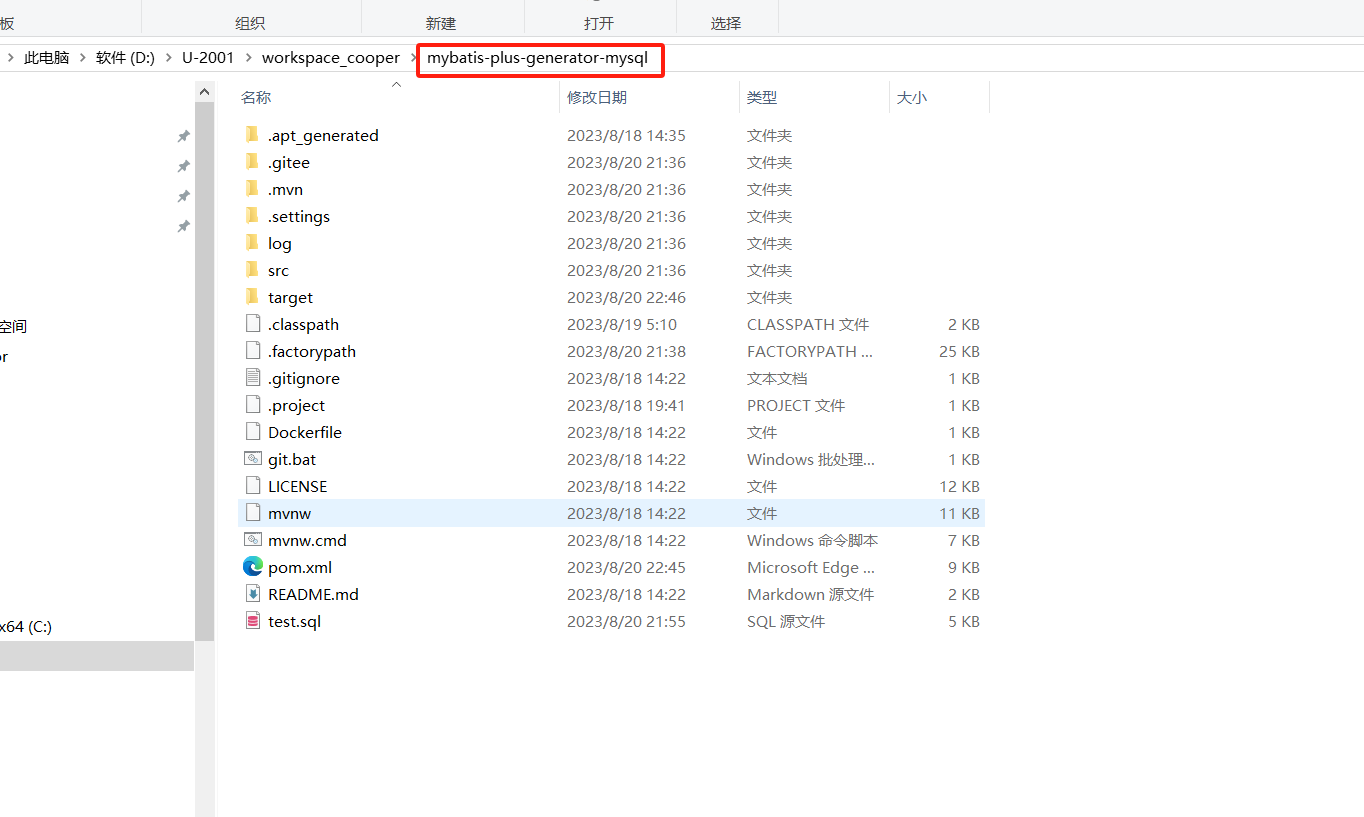Click the 打开 ribbon group label

pos(599,23)
